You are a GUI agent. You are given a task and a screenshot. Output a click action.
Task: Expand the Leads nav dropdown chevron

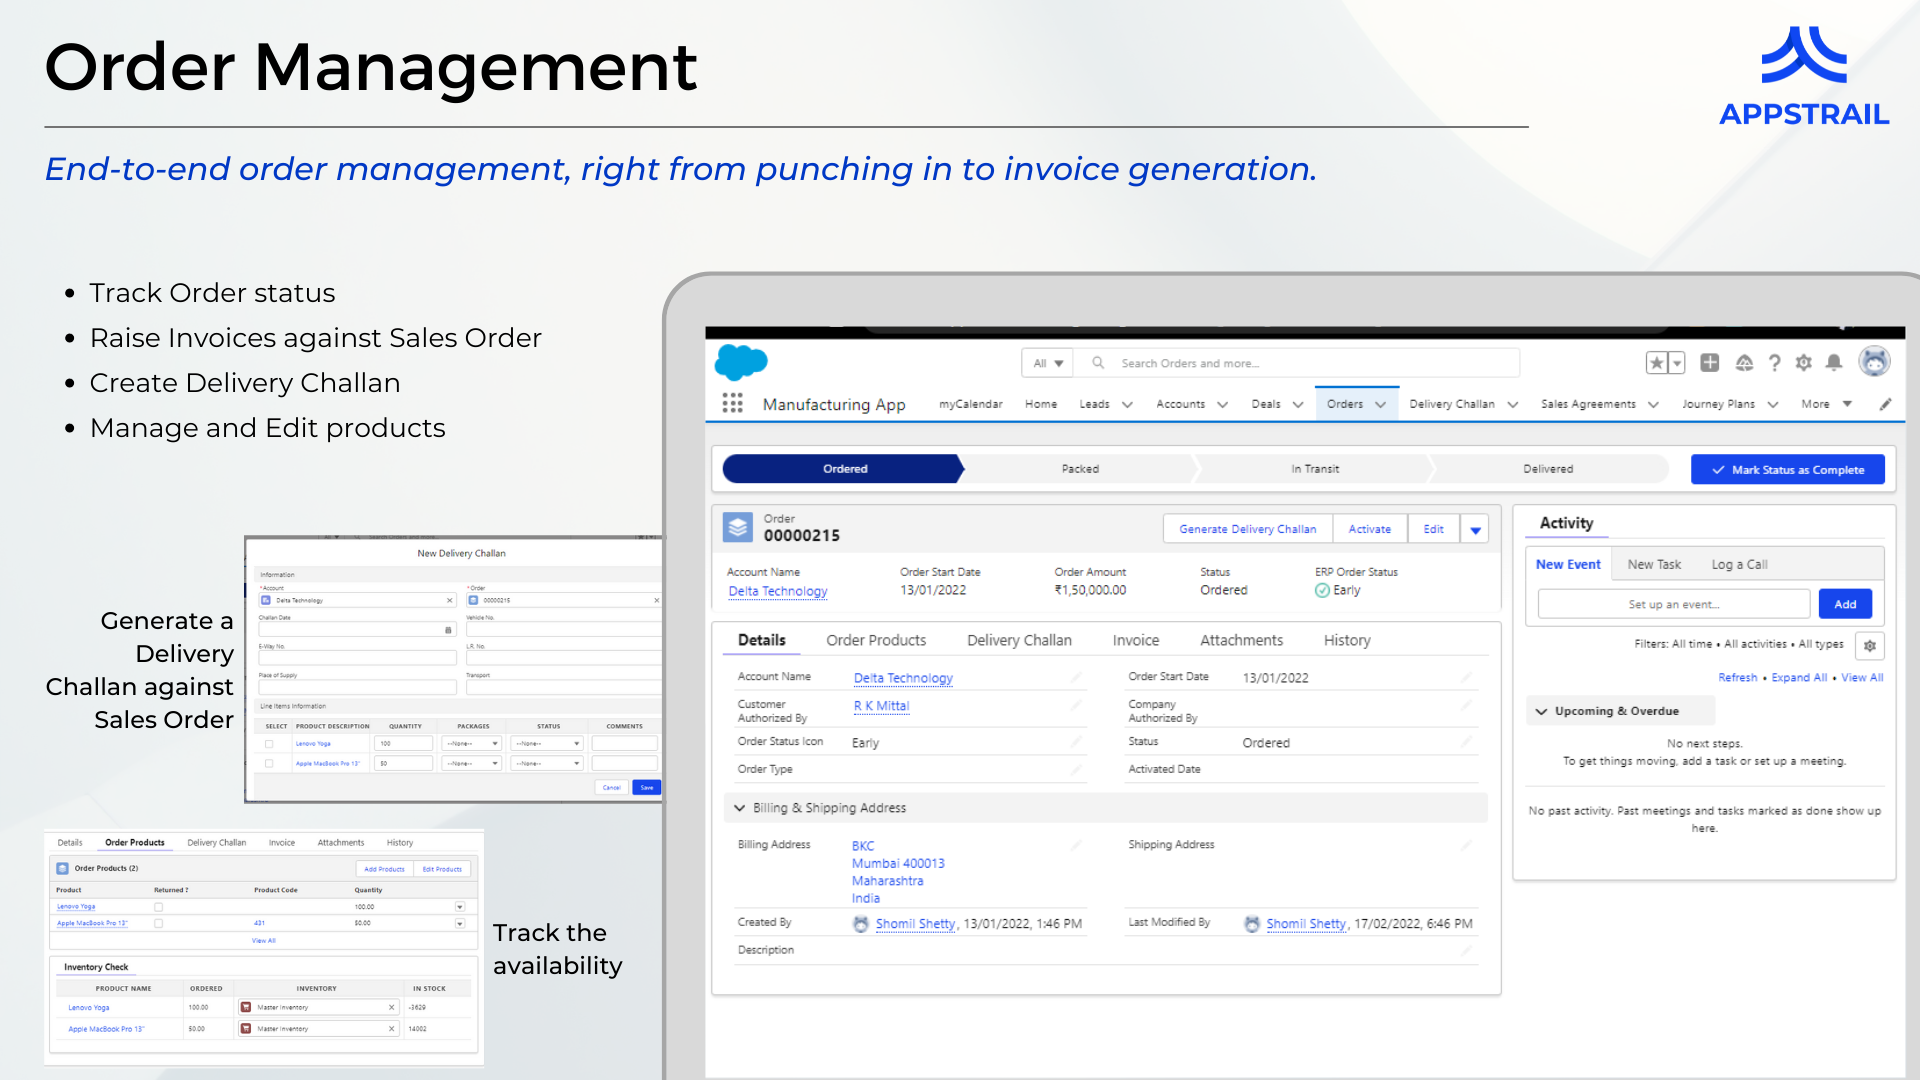tap(1127, 405)
